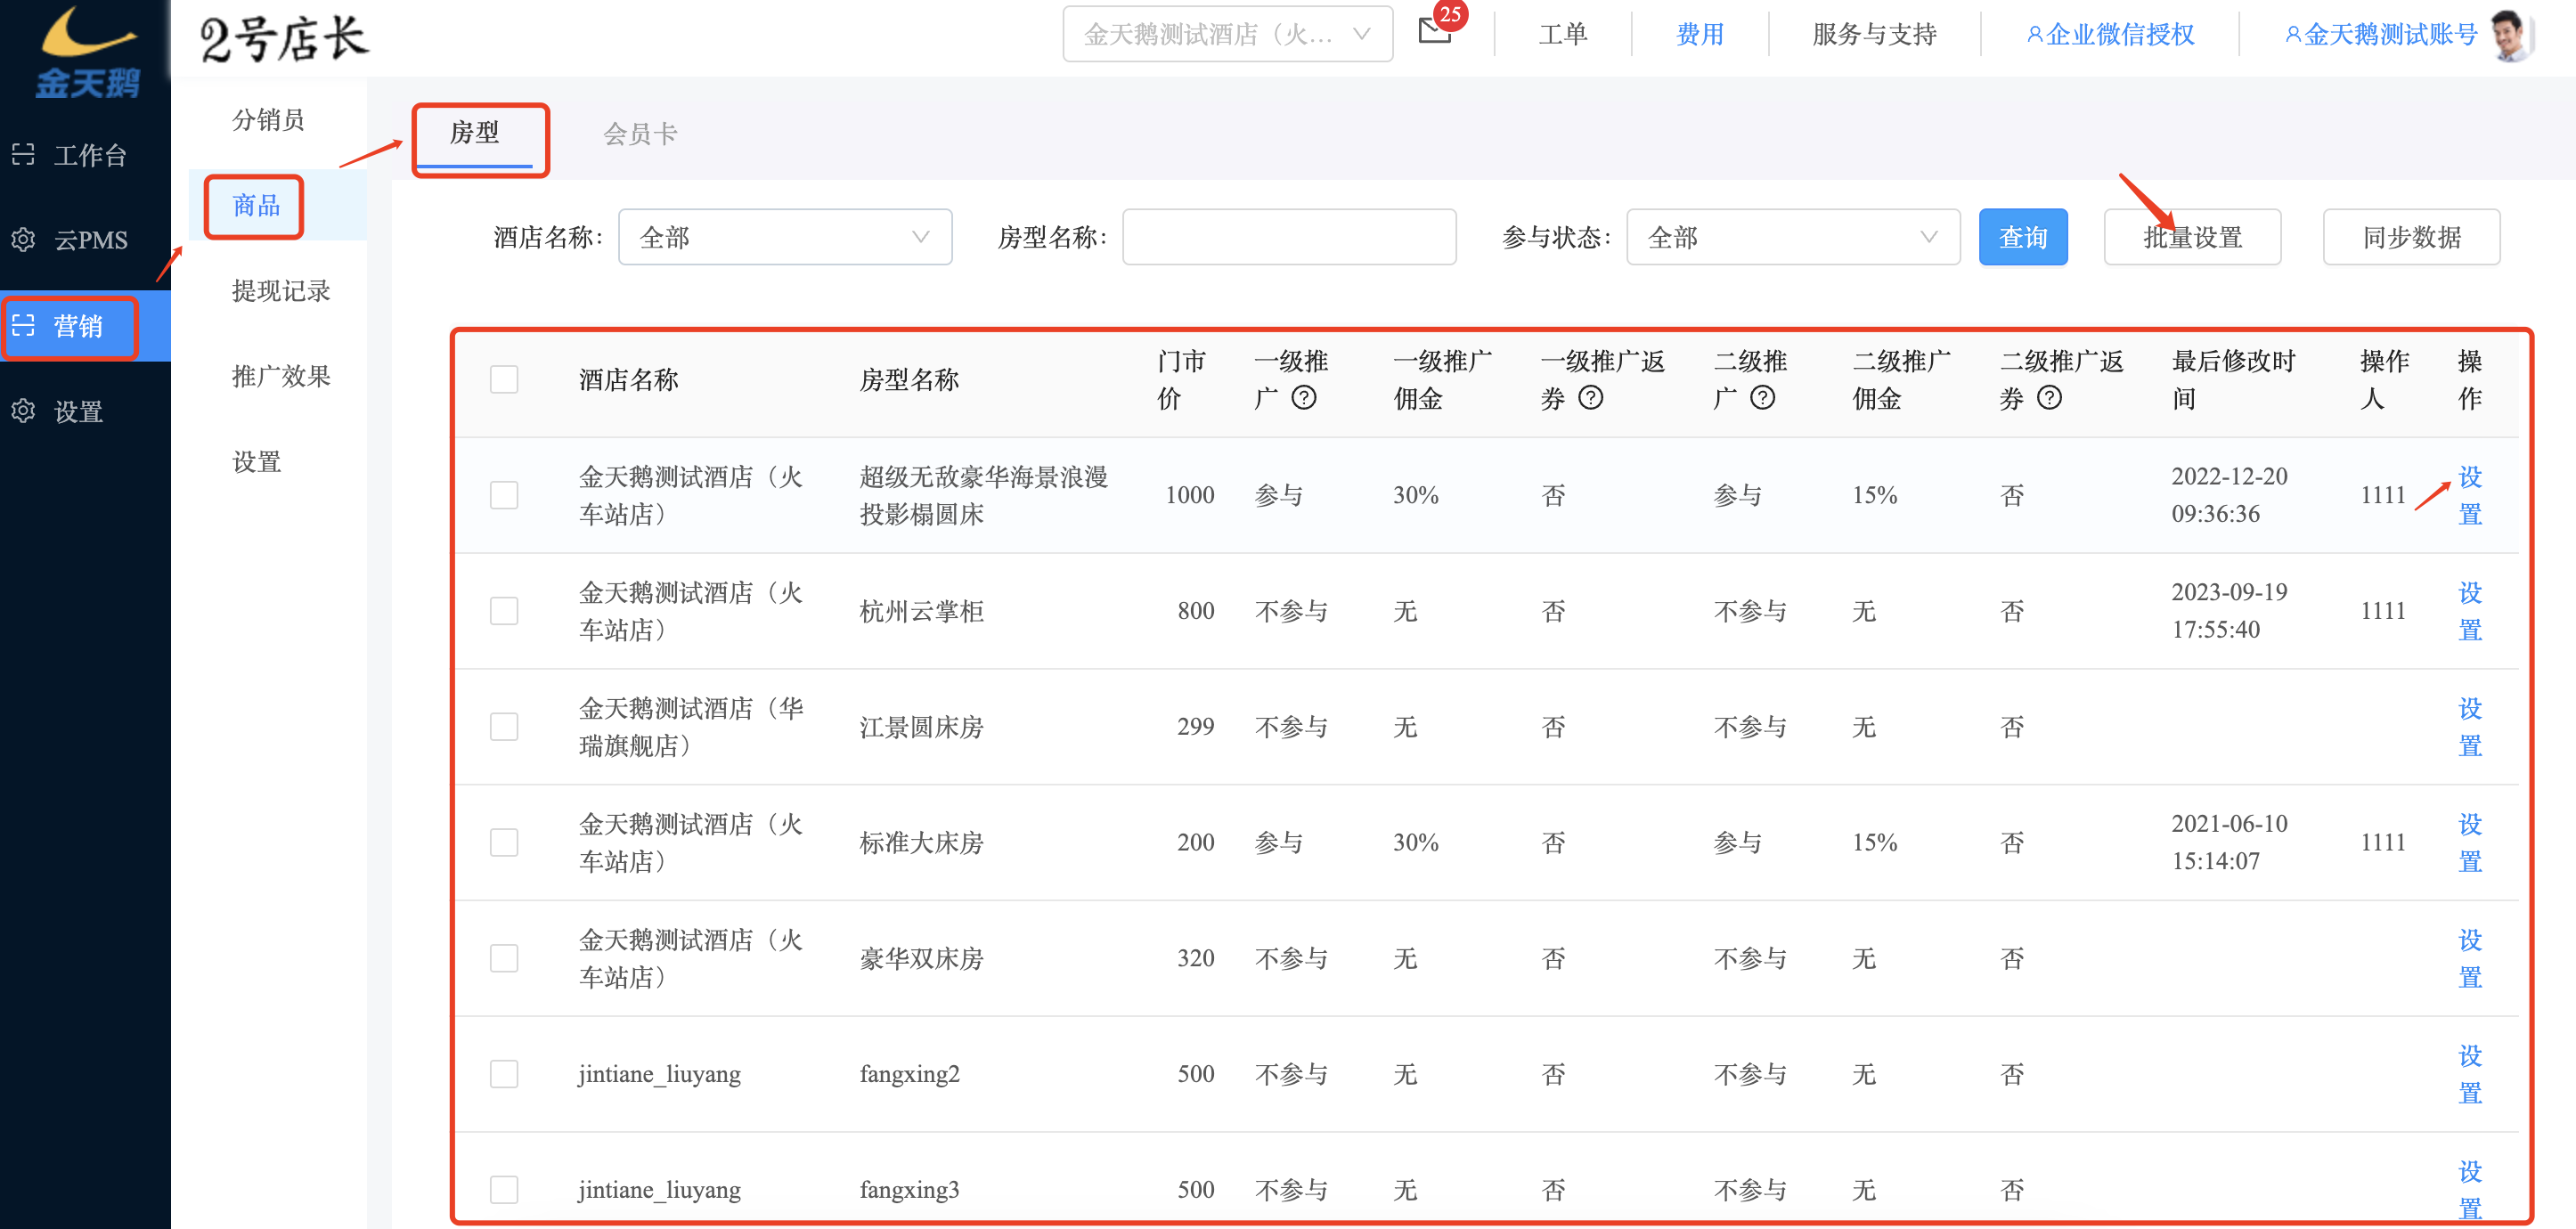Open 费用 in the top bar
Image resolution: width=2576 pixels, height=1229 pixels.
[x=1700, y=35]
